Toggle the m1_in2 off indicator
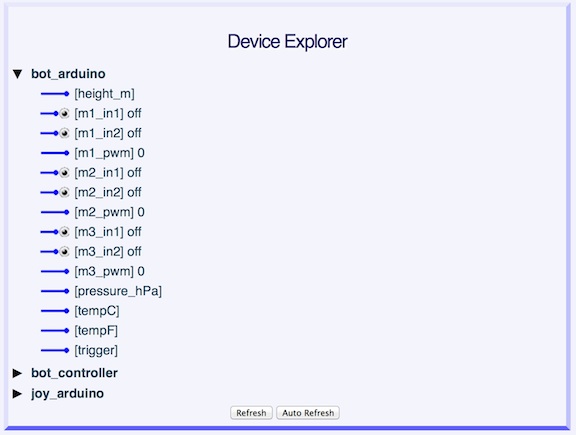This screenshot has width=576, height=435. point(64,133)
